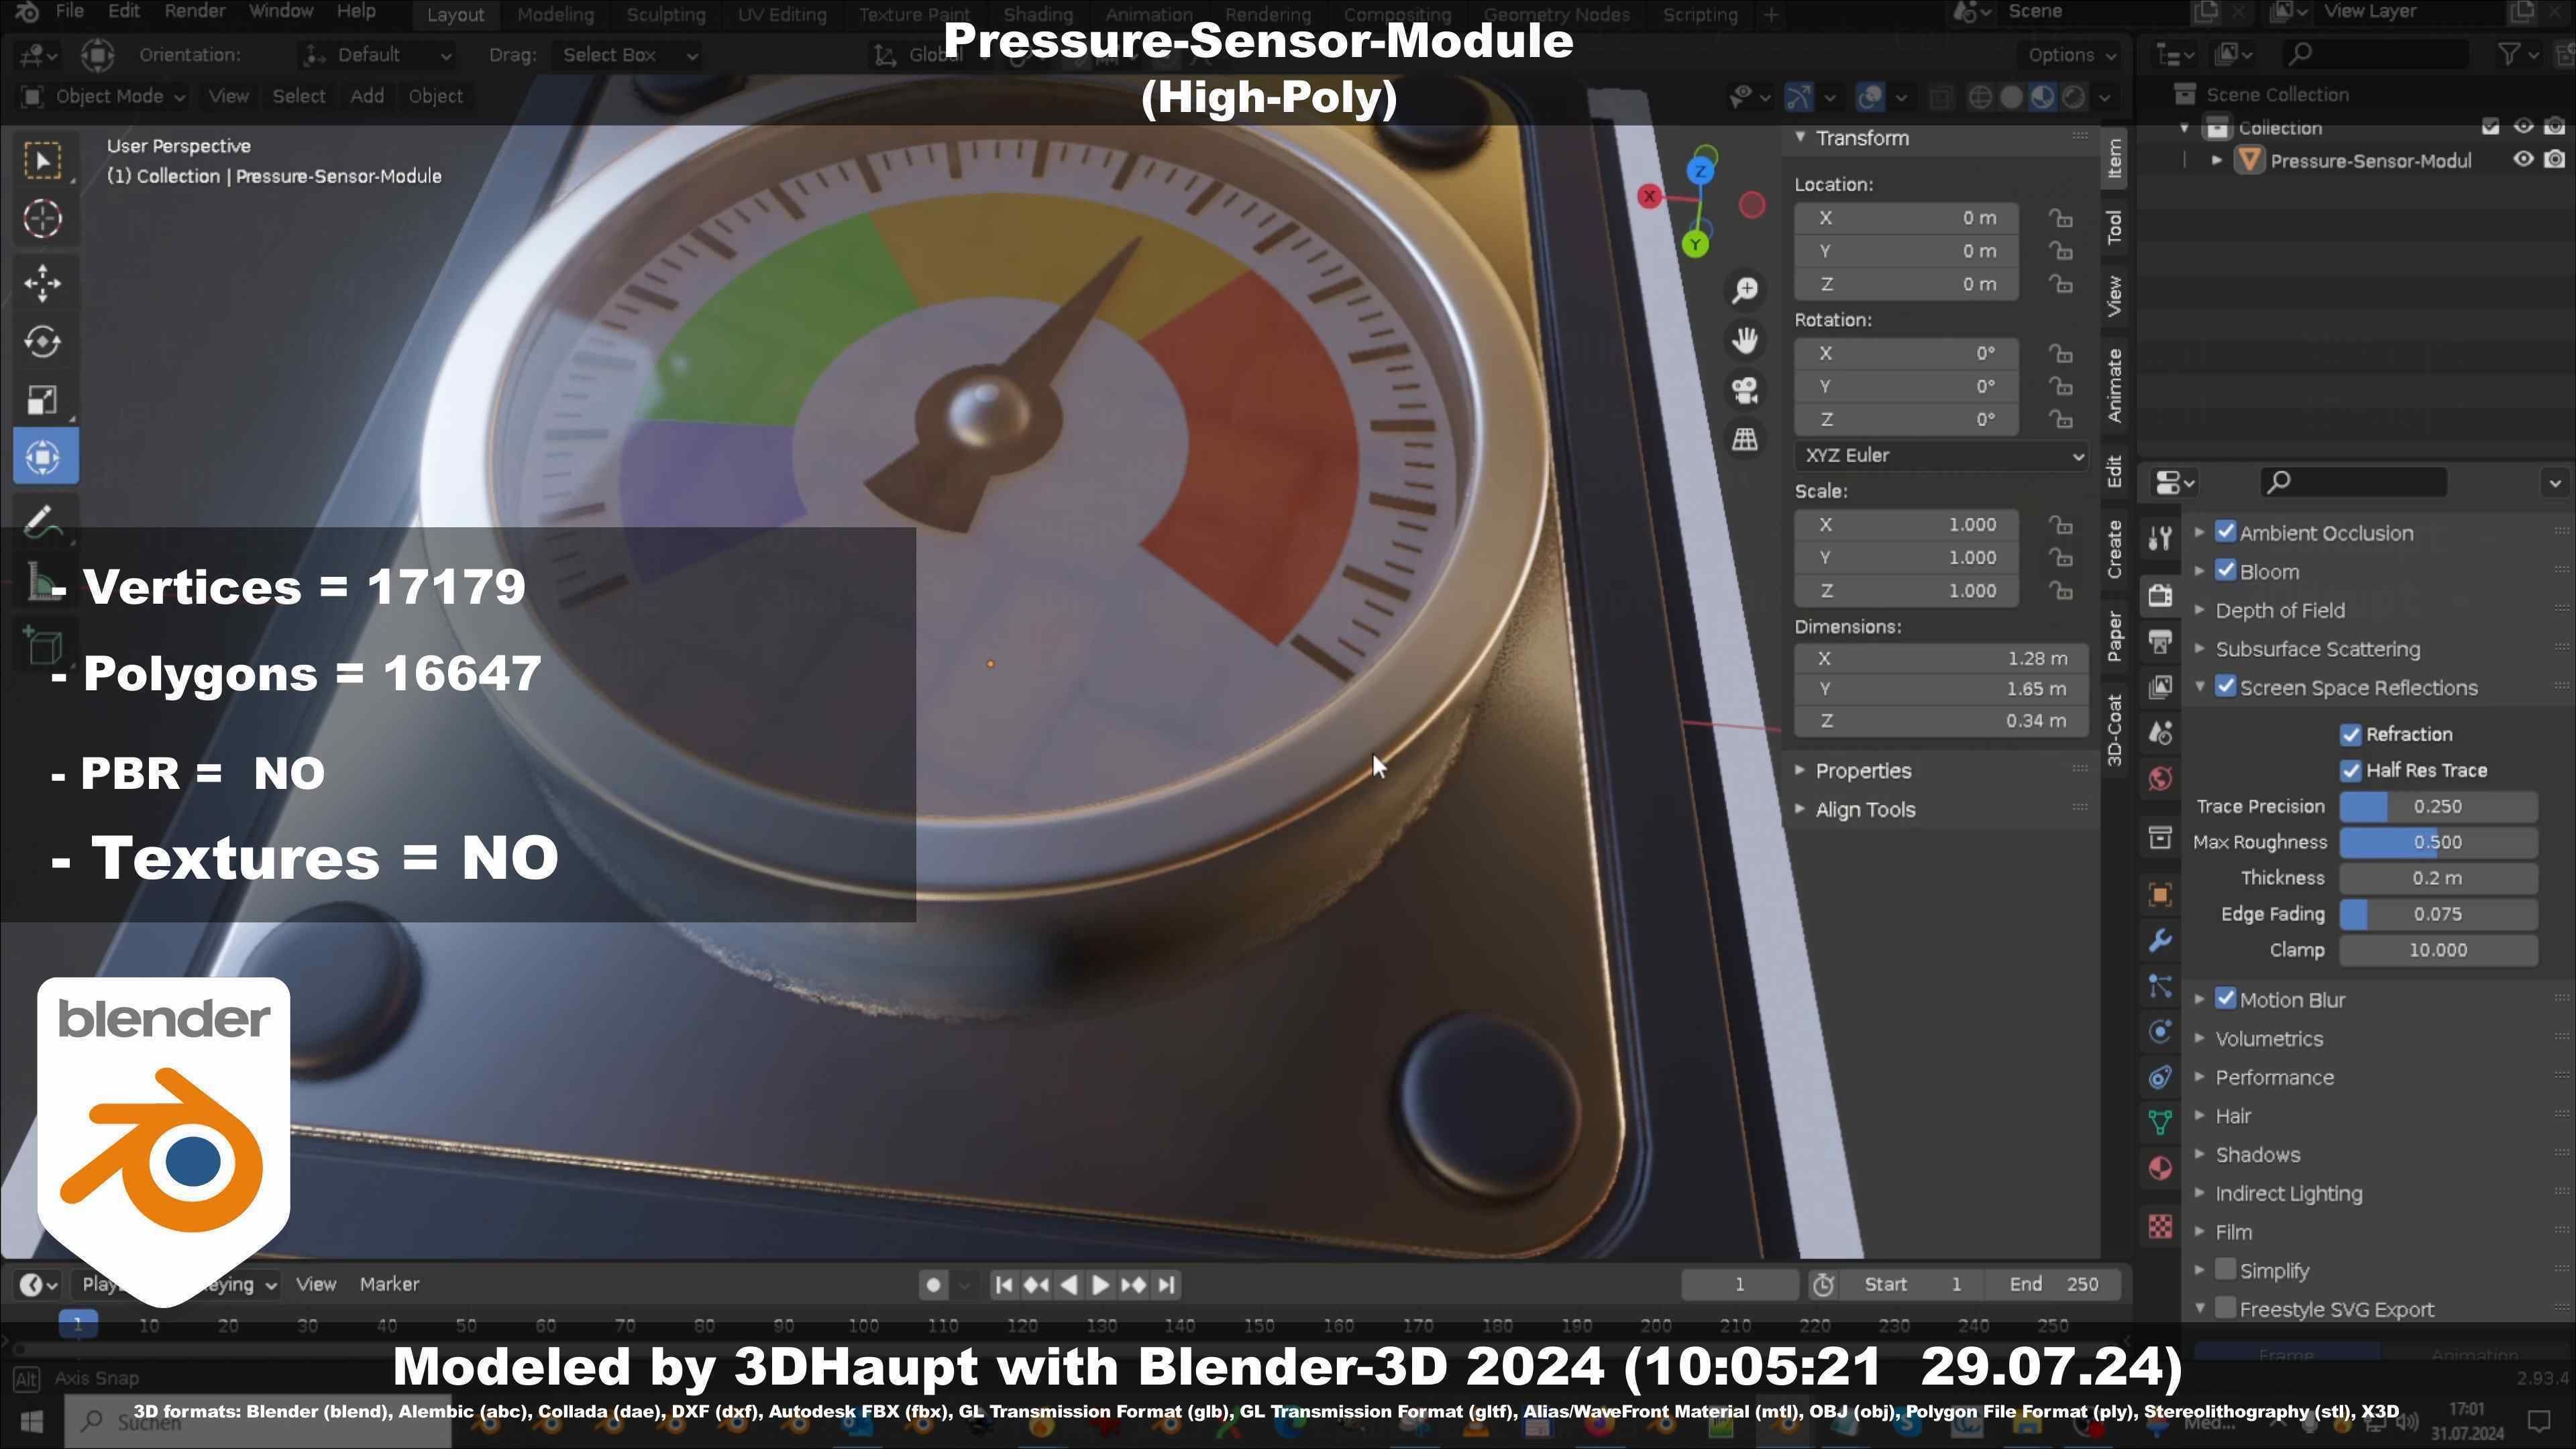Switch to the Modeling workspace tab
This screenshot has width=2576, height=1449.
(555, 15)
